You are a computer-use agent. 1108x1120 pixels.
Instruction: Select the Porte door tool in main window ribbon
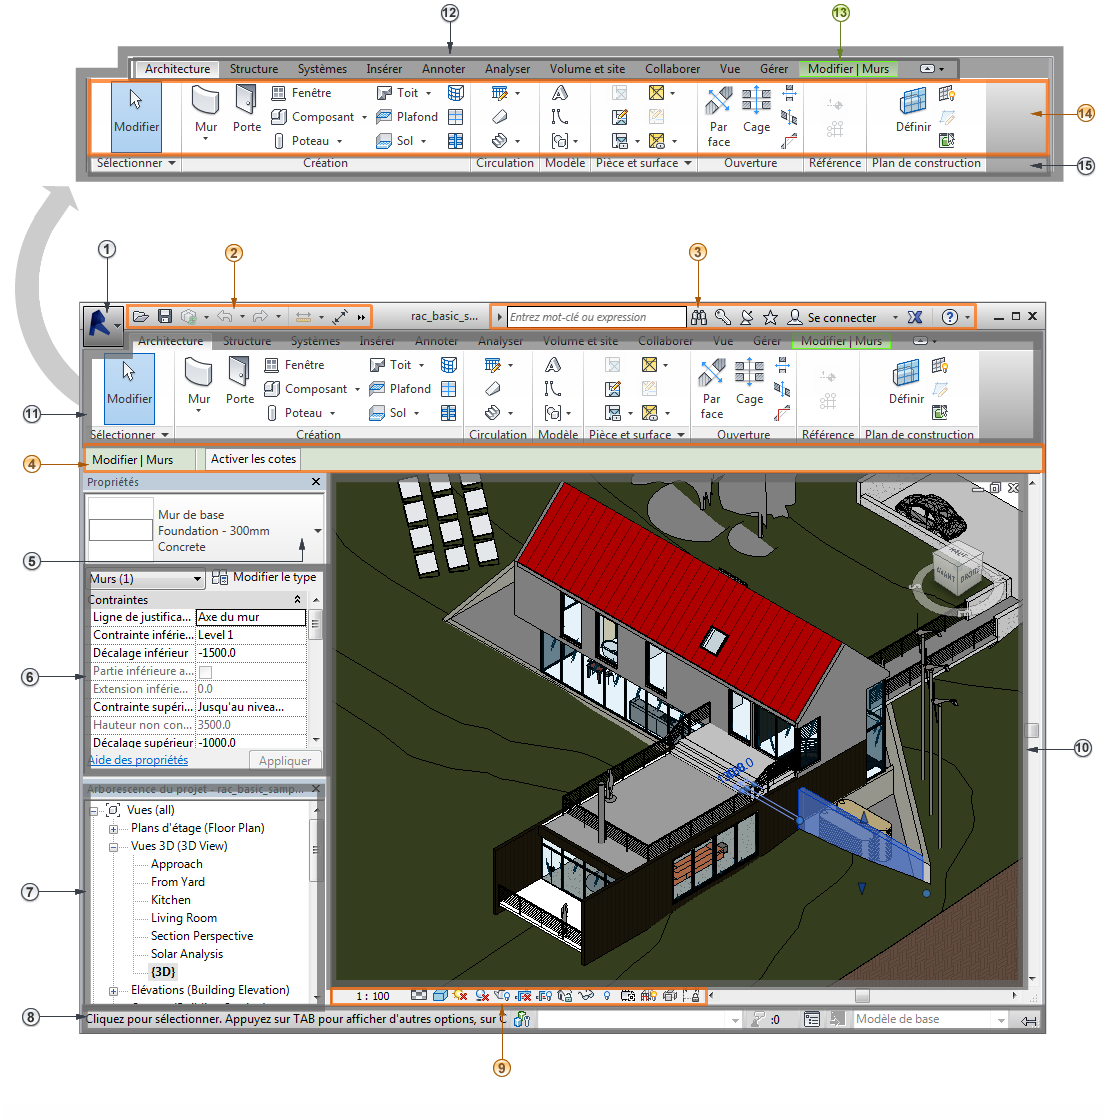[240, 381]
